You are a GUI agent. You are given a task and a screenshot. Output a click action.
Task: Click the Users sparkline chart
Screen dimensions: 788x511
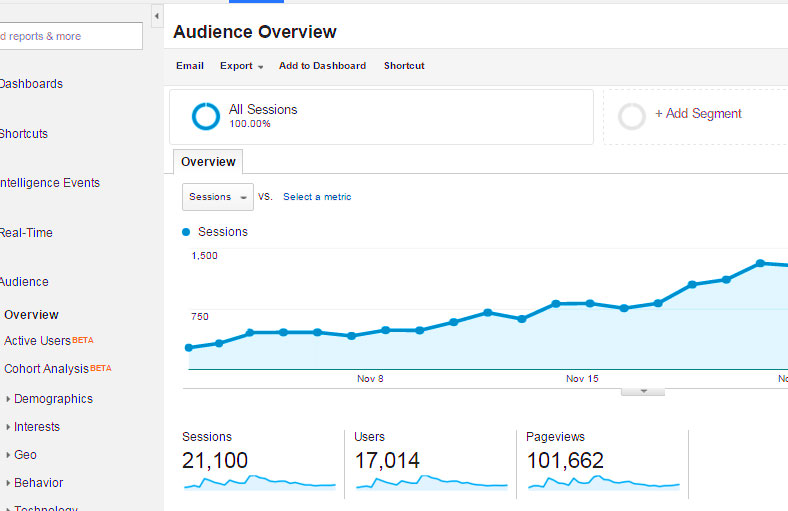tap(431, 483)
